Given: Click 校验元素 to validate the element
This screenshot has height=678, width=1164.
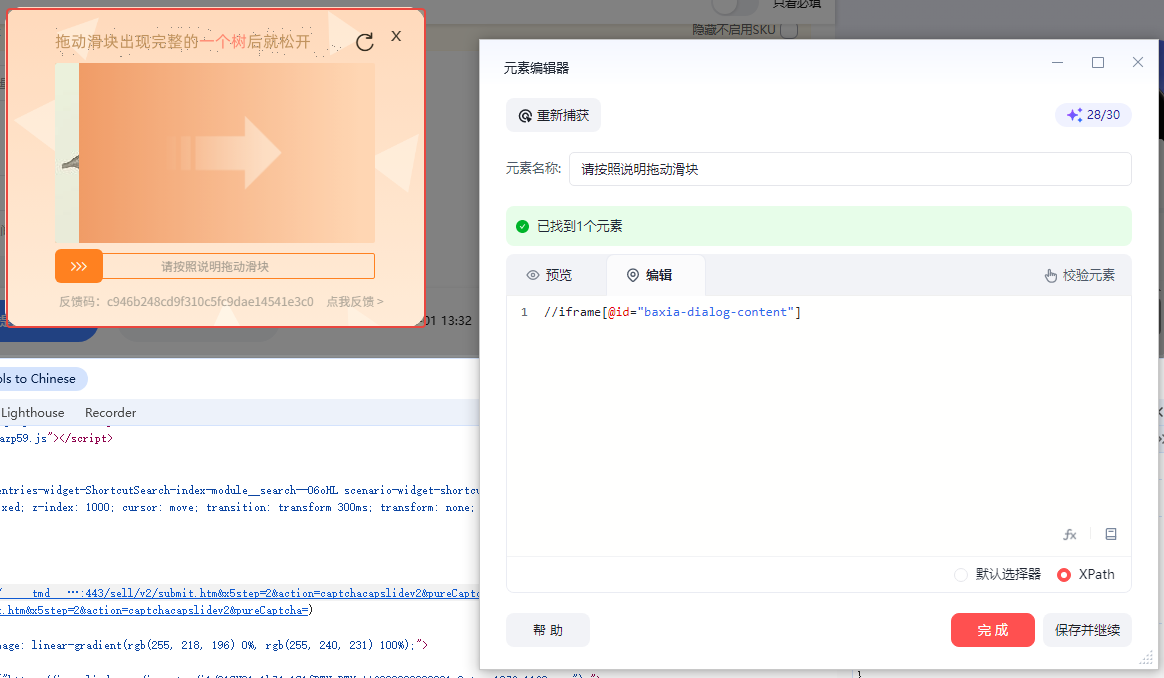Looking at the screenshot, I should point(1079,276).
